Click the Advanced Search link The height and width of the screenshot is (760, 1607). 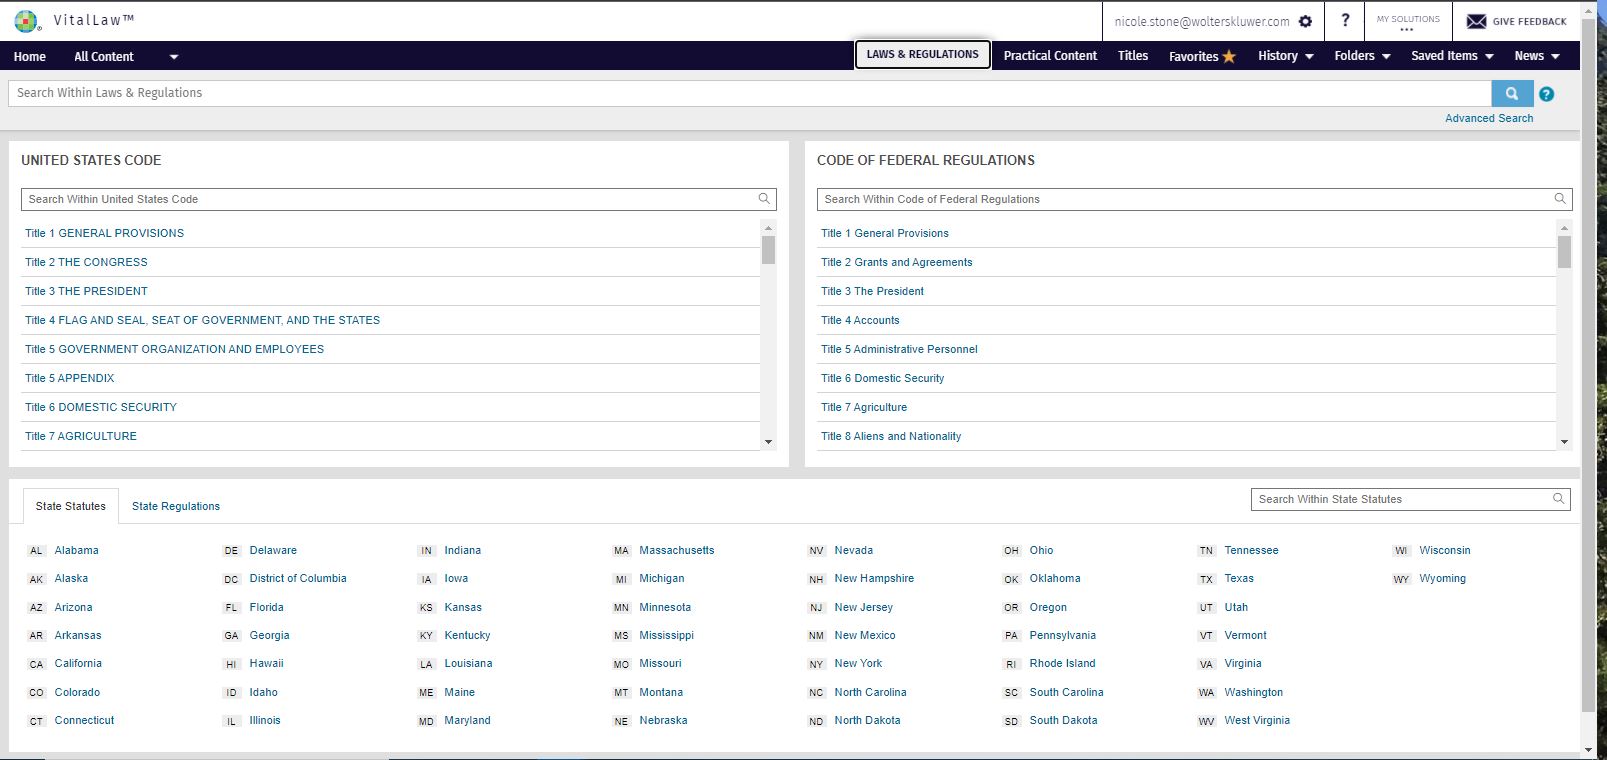pyautogui.click(x=1488, y=118)
